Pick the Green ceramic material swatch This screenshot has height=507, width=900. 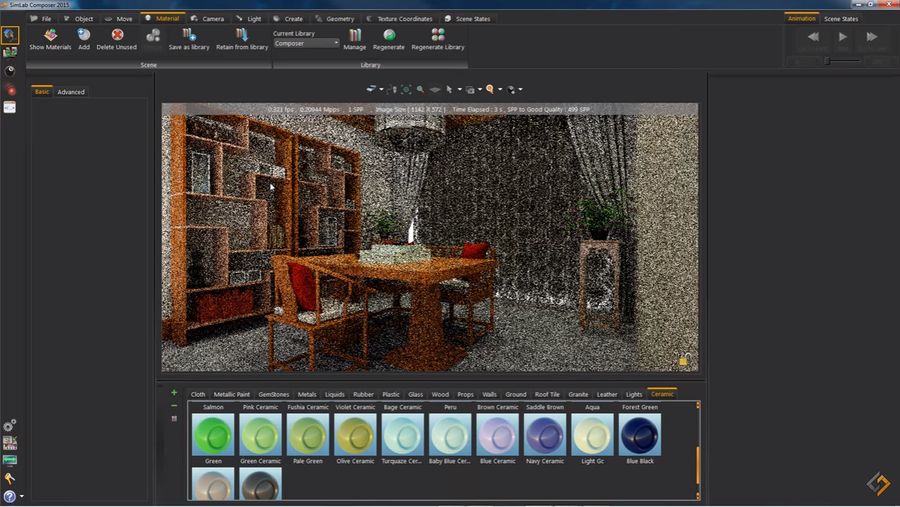coord(213,435)
